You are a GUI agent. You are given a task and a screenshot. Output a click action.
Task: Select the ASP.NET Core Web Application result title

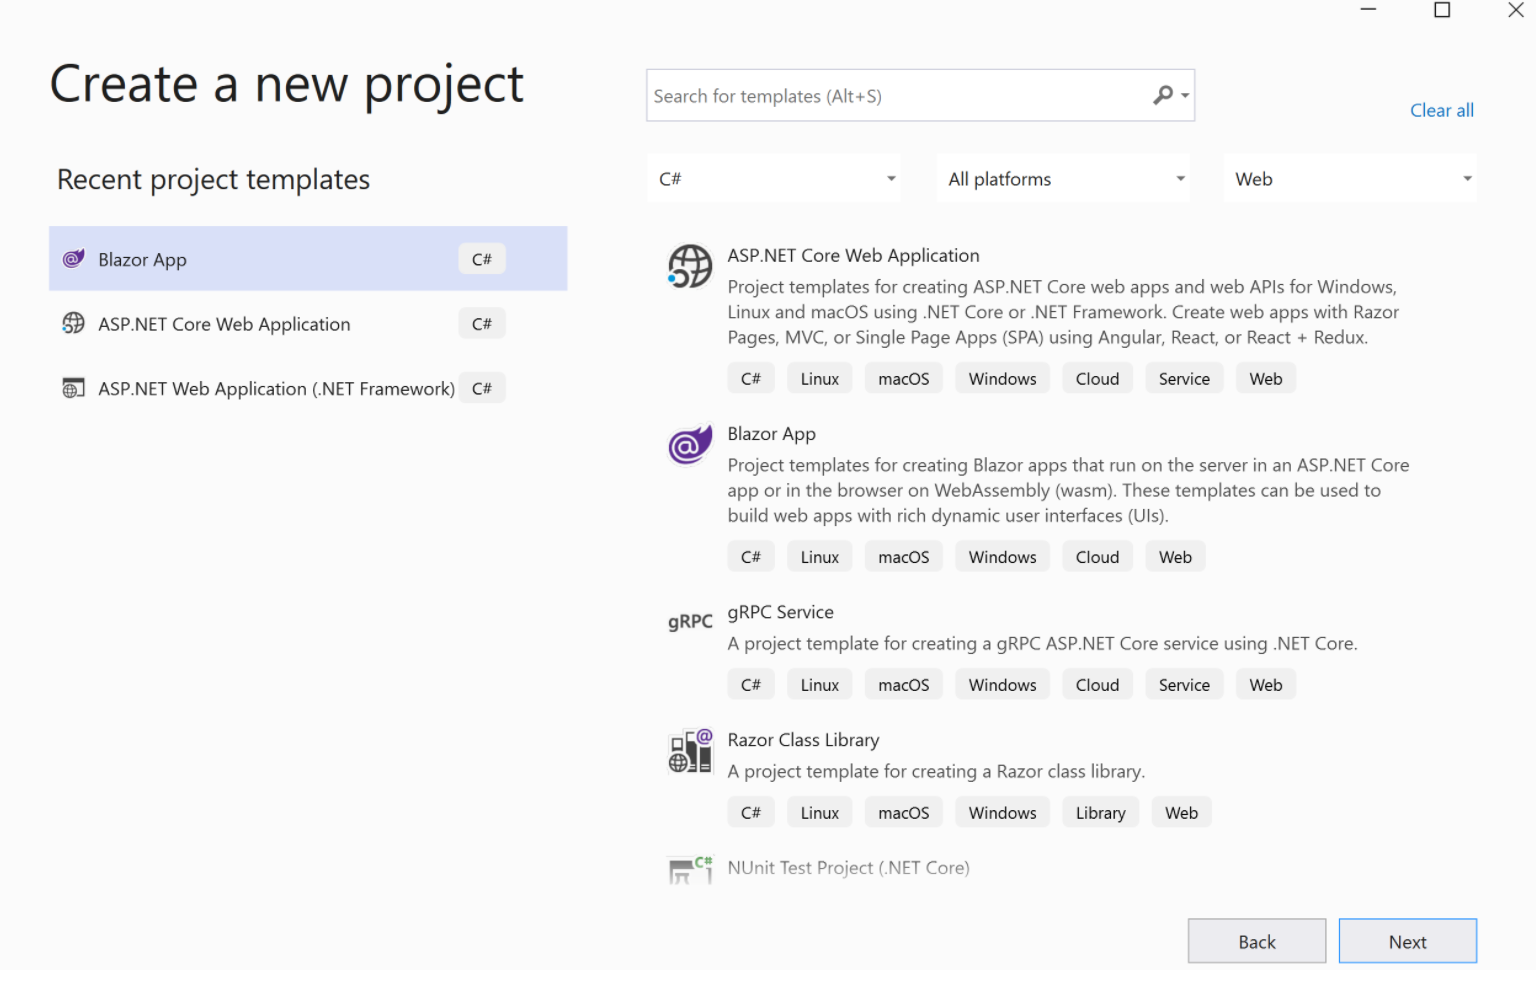point(853,255)
